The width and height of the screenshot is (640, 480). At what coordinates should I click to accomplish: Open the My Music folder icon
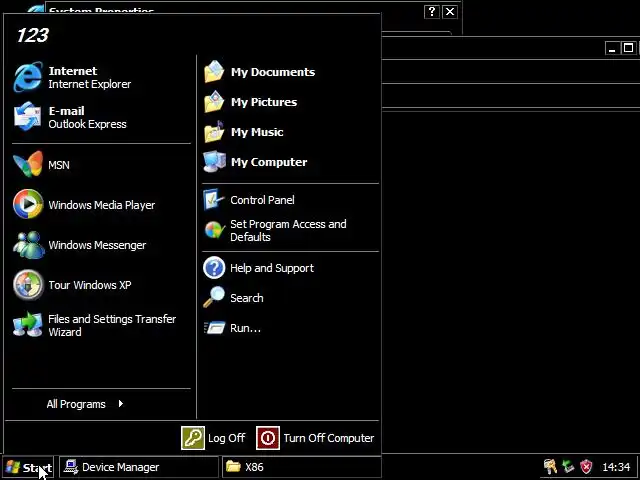tap(214, 132)
